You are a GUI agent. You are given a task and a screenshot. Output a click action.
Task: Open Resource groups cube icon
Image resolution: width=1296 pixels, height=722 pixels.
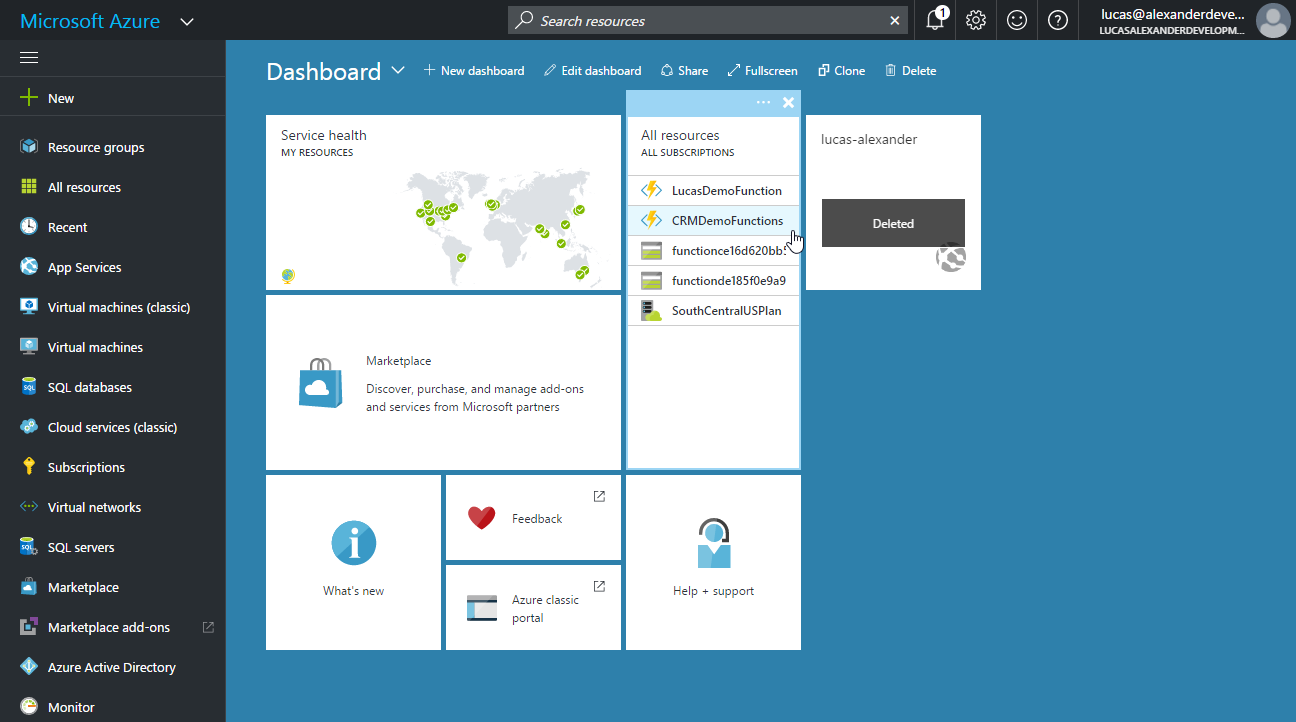[x=29, y=147]
